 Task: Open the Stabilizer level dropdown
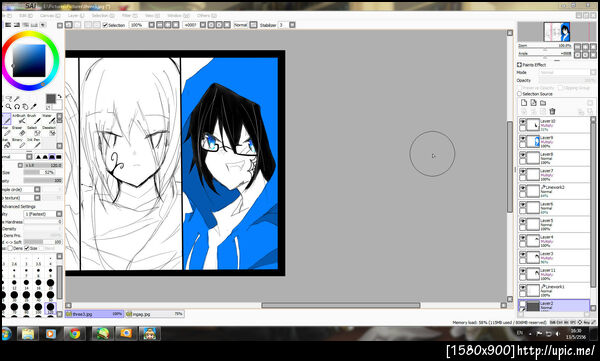click(x=292, y=25)
